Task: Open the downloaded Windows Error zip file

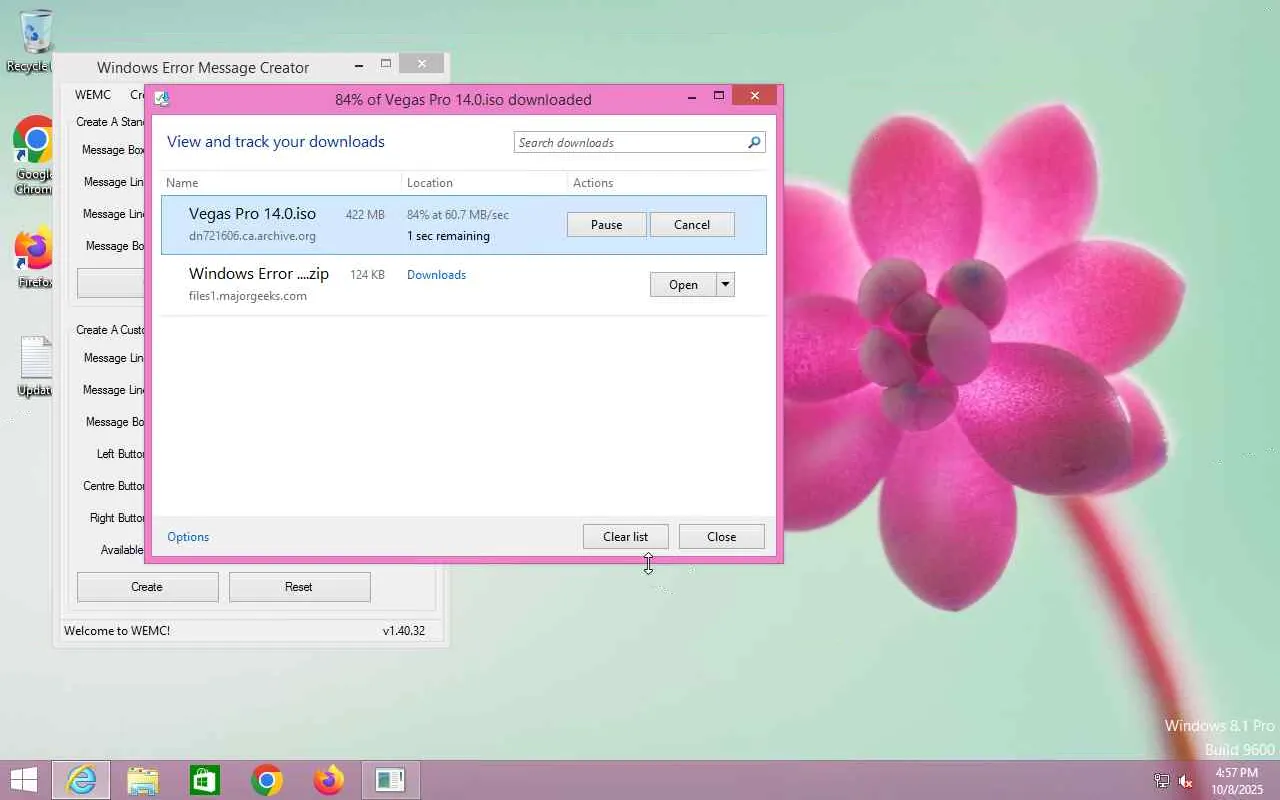Action: [x=683, y=285]
